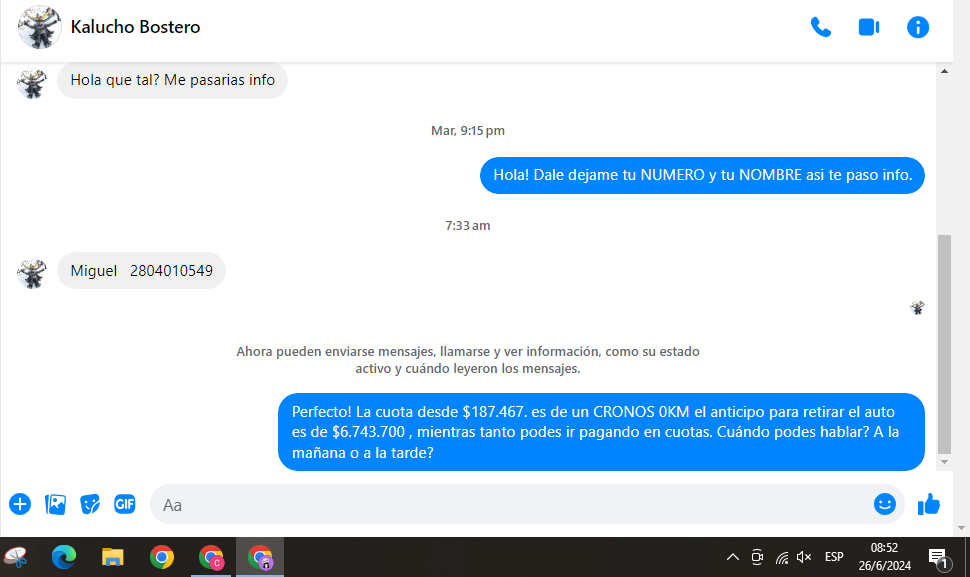This screenshot has height=577, width=970.
Task: Click the Meet Now tray icon
Action: pos(757,557)
